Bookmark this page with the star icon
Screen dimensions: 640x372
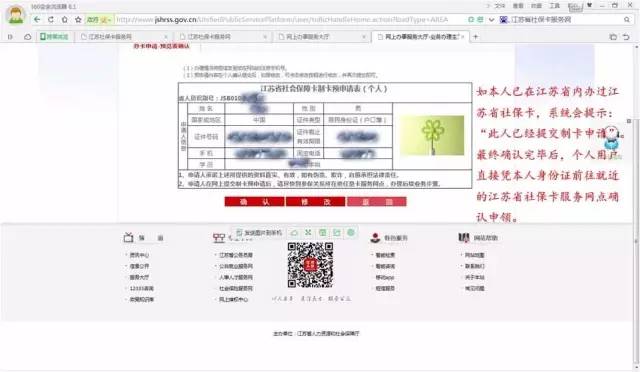(x=78, y=20)
